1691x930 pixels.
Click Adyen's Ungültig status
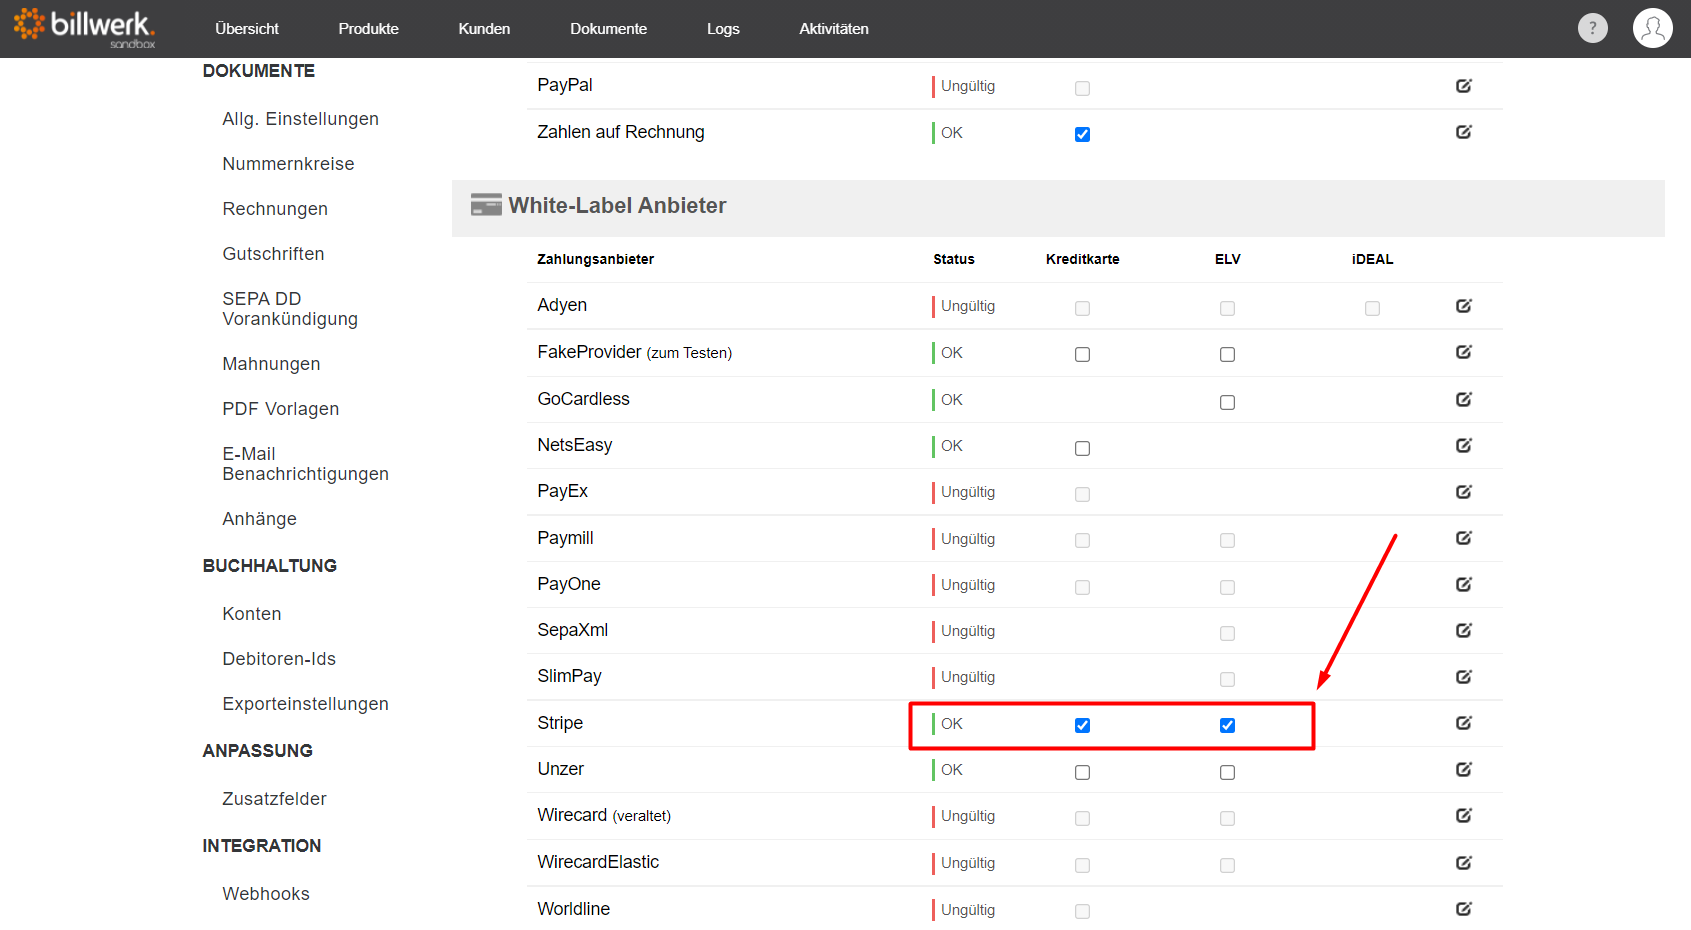pyautogui.click(x=967, y=306)
